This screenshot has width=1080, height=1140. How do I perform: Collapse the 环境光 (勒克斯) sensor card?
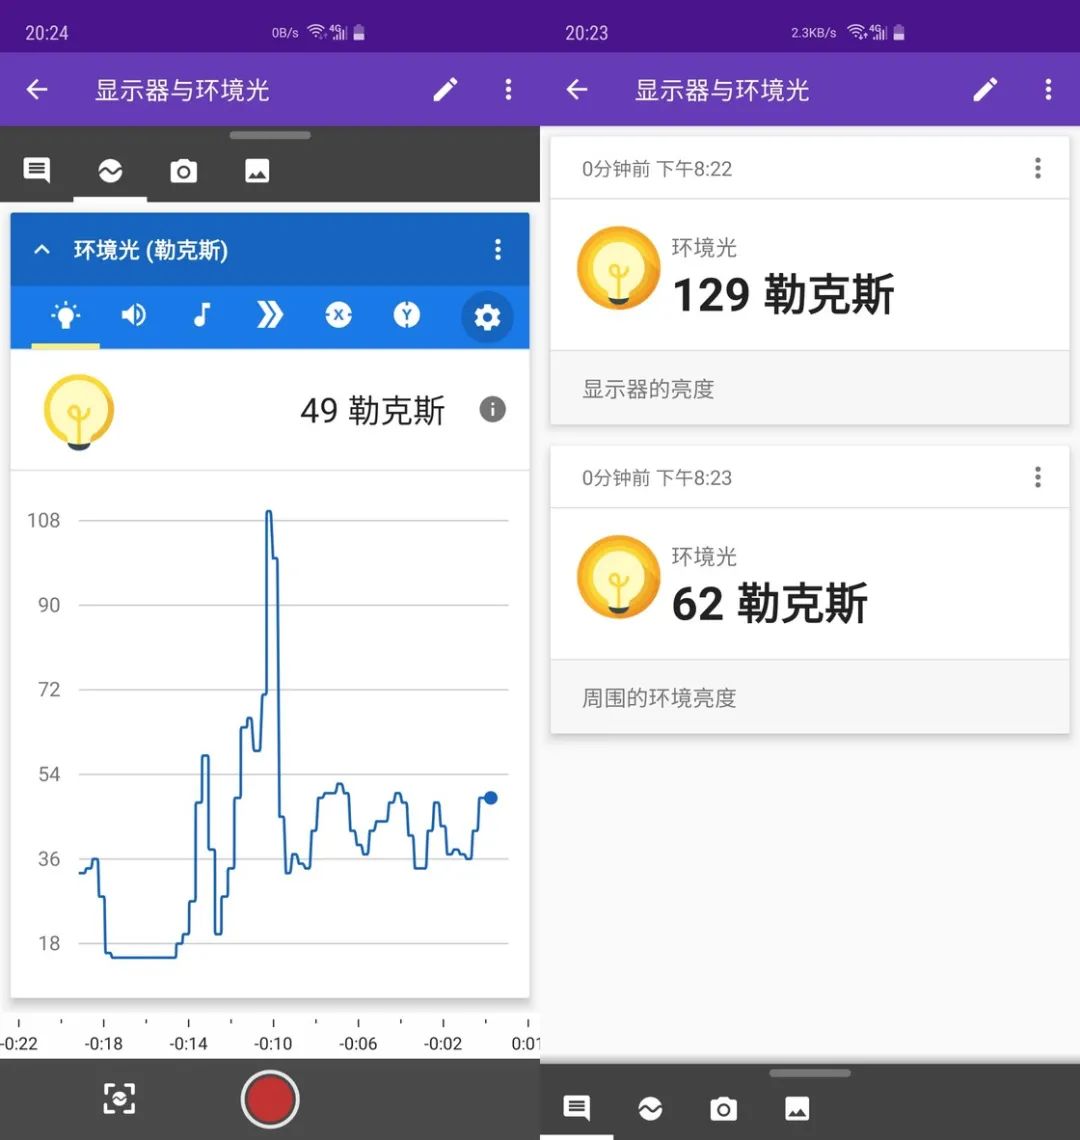point(42,250)
